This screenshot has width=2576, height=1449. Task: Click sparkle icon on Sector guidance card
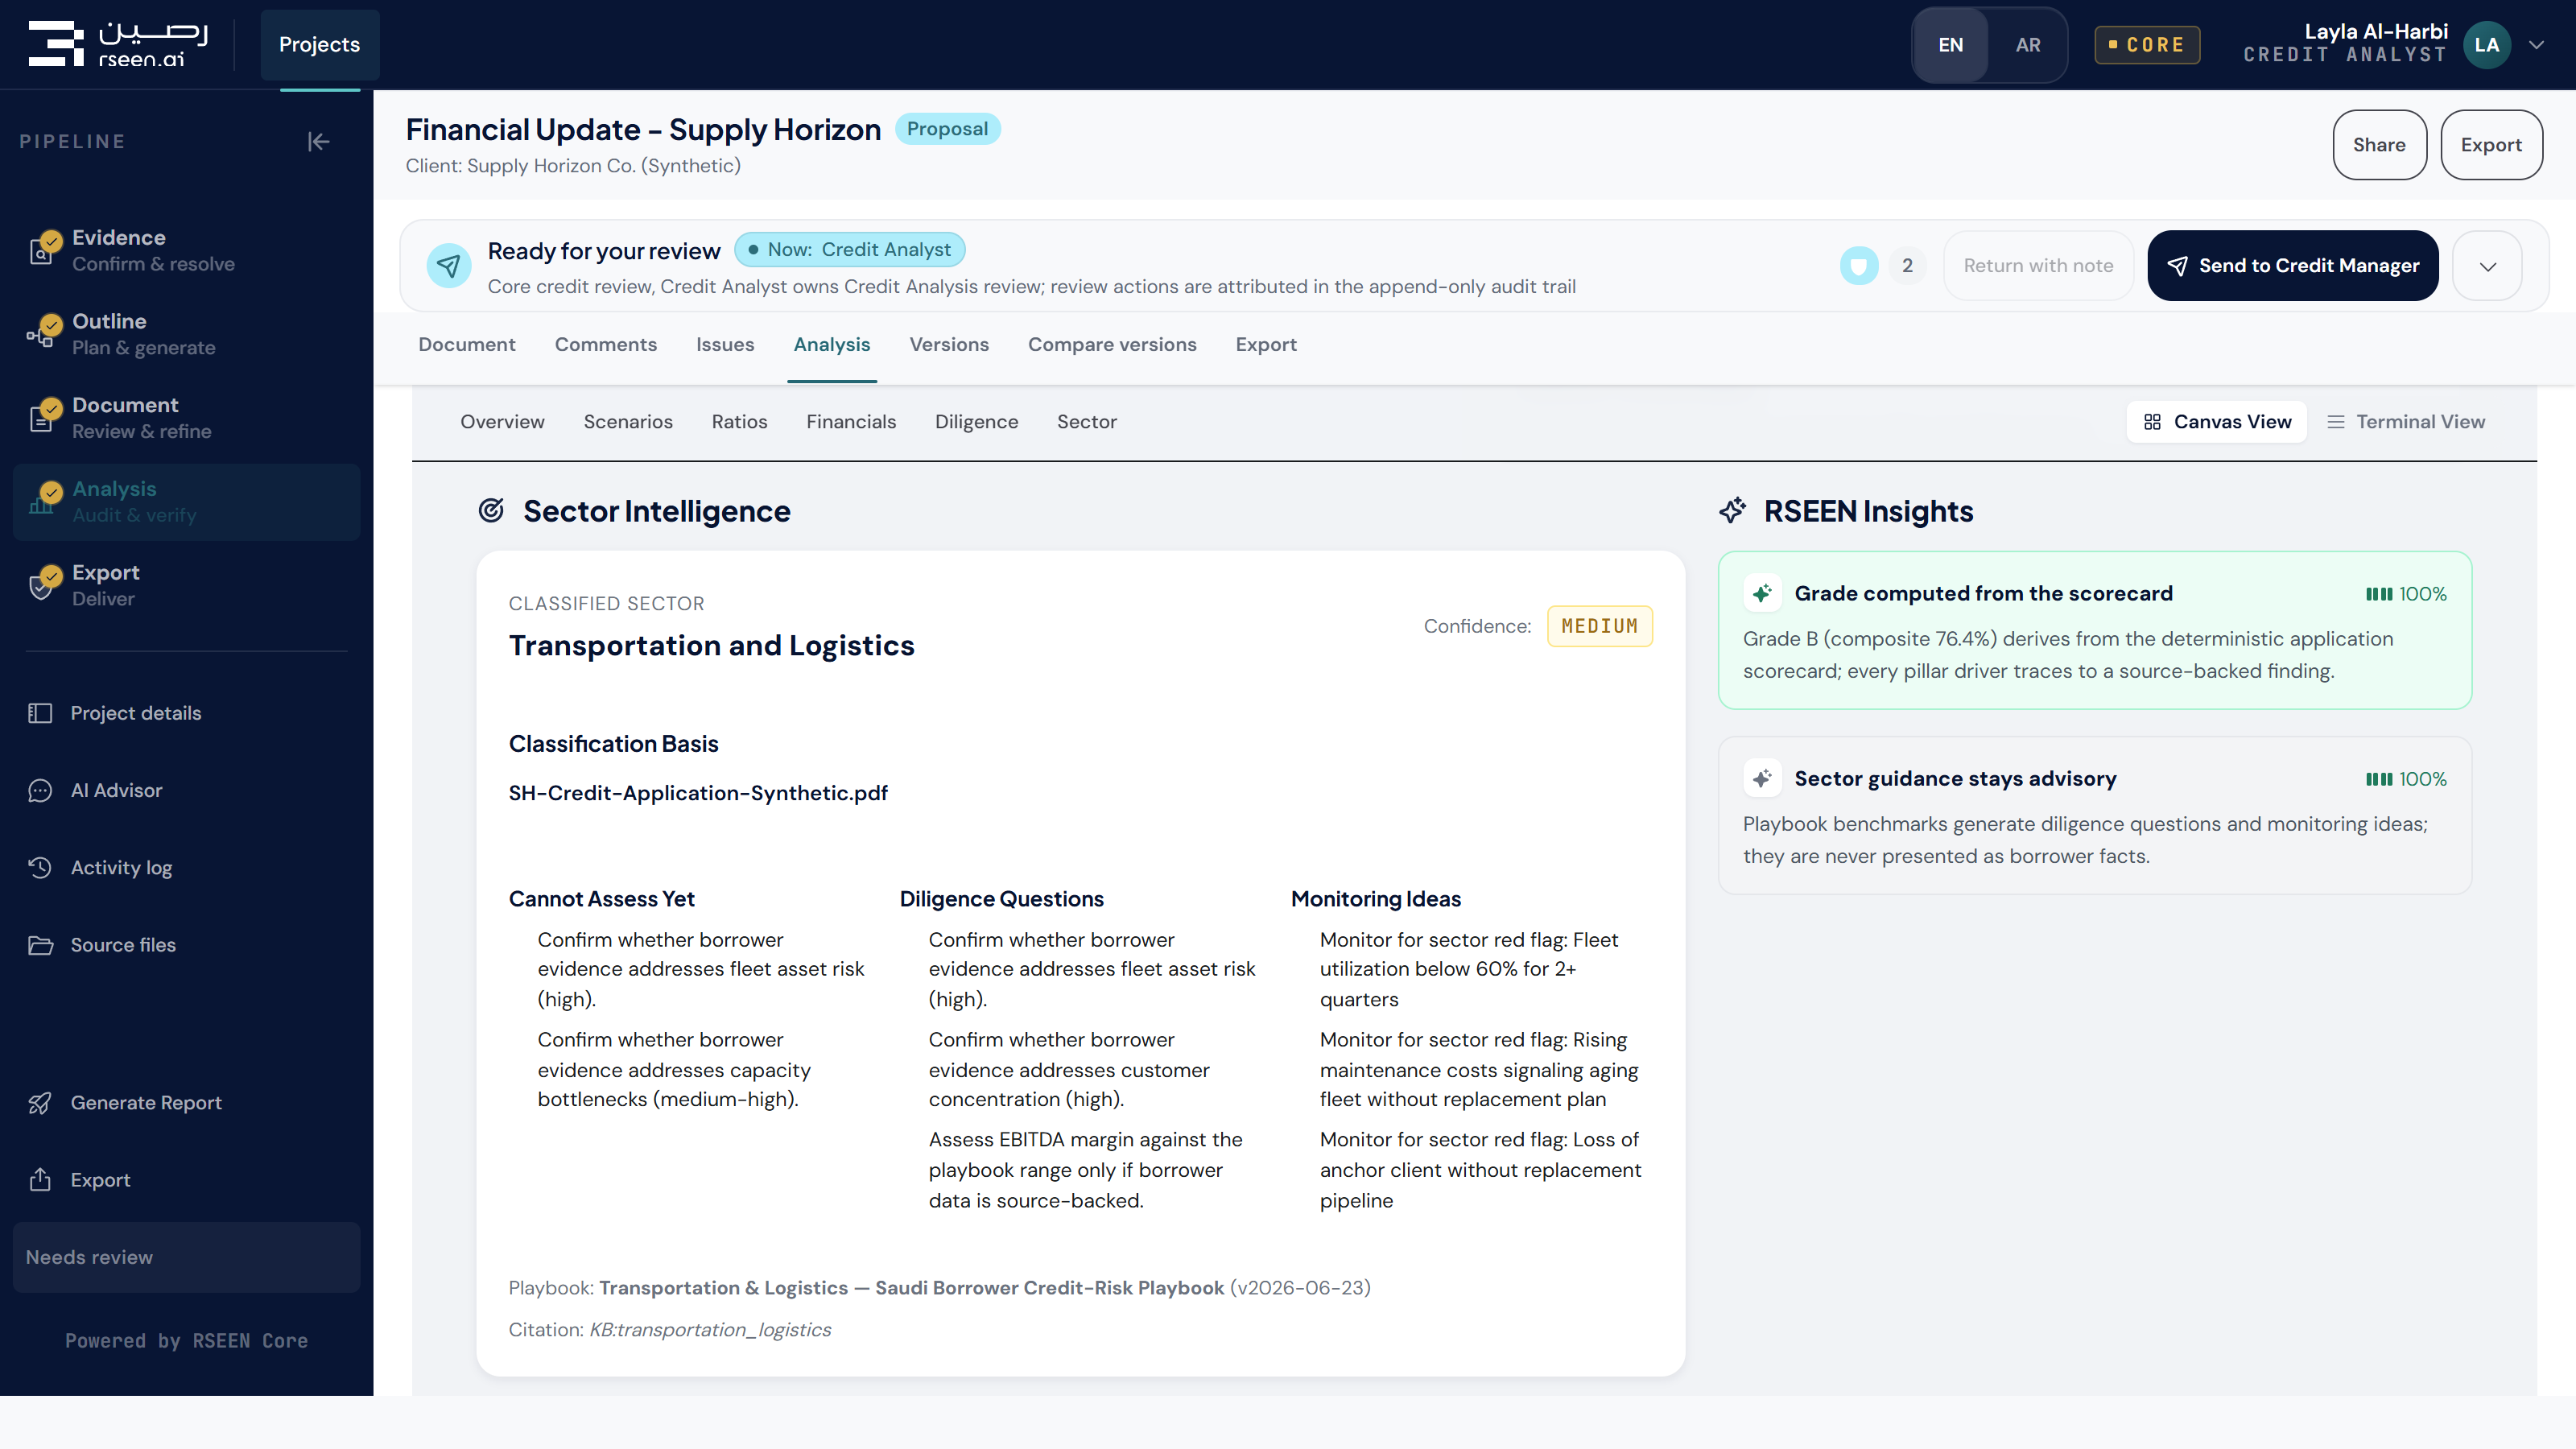[x=1762, y=778]
